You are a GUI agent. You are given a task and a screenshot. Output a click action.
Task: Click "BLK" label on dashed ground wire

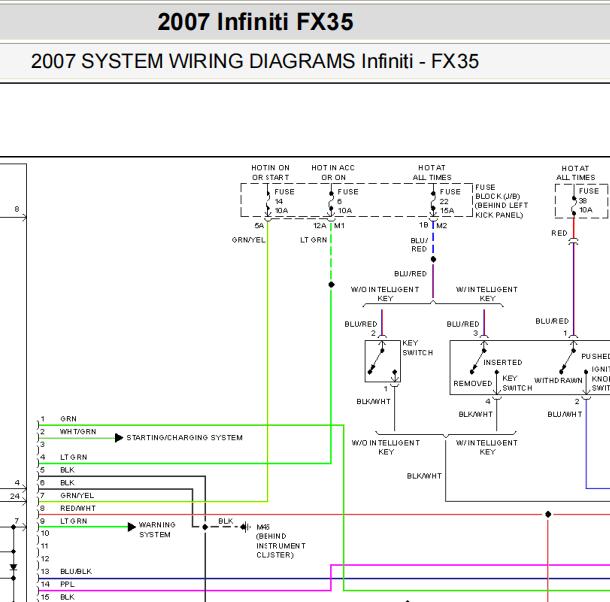[x=226, y=521]
